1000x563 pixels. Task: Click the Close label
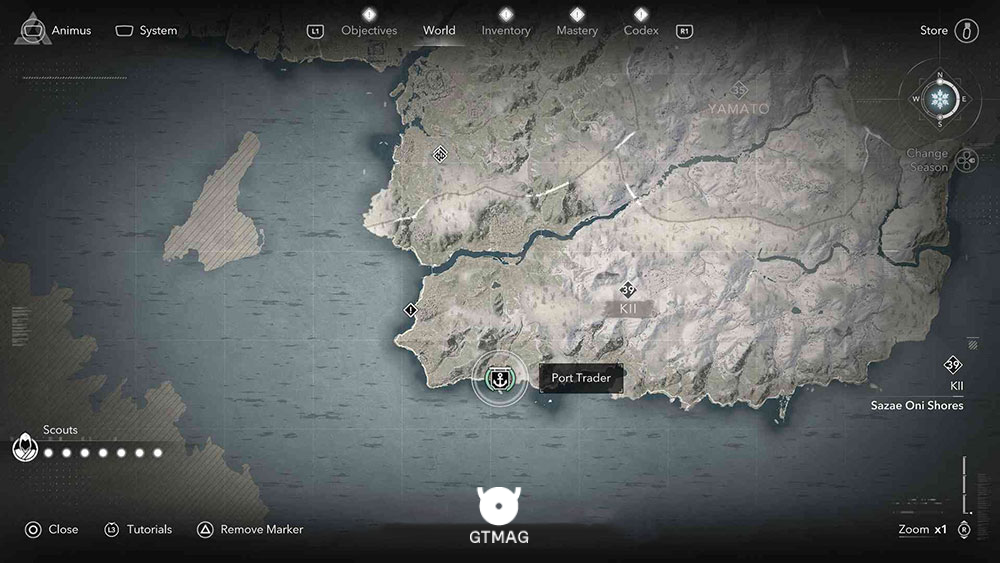point(63,529)
